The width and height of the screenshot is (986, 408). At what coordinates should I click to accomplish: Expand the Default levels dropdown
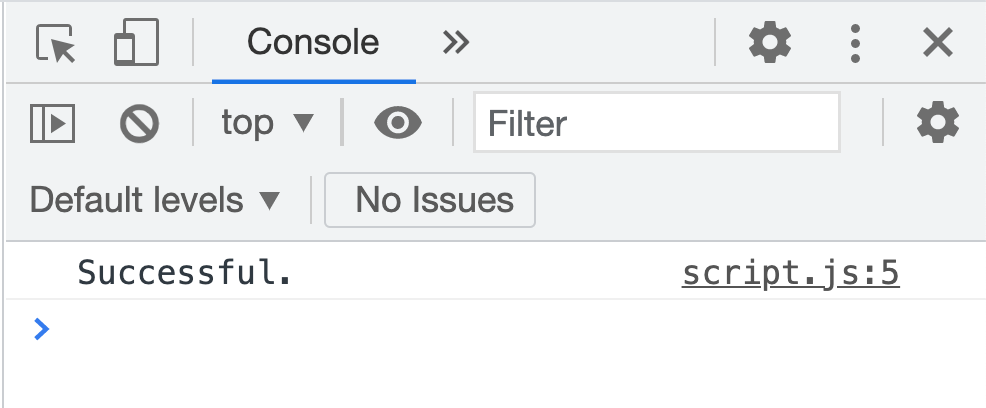click(x=155, y=200)
